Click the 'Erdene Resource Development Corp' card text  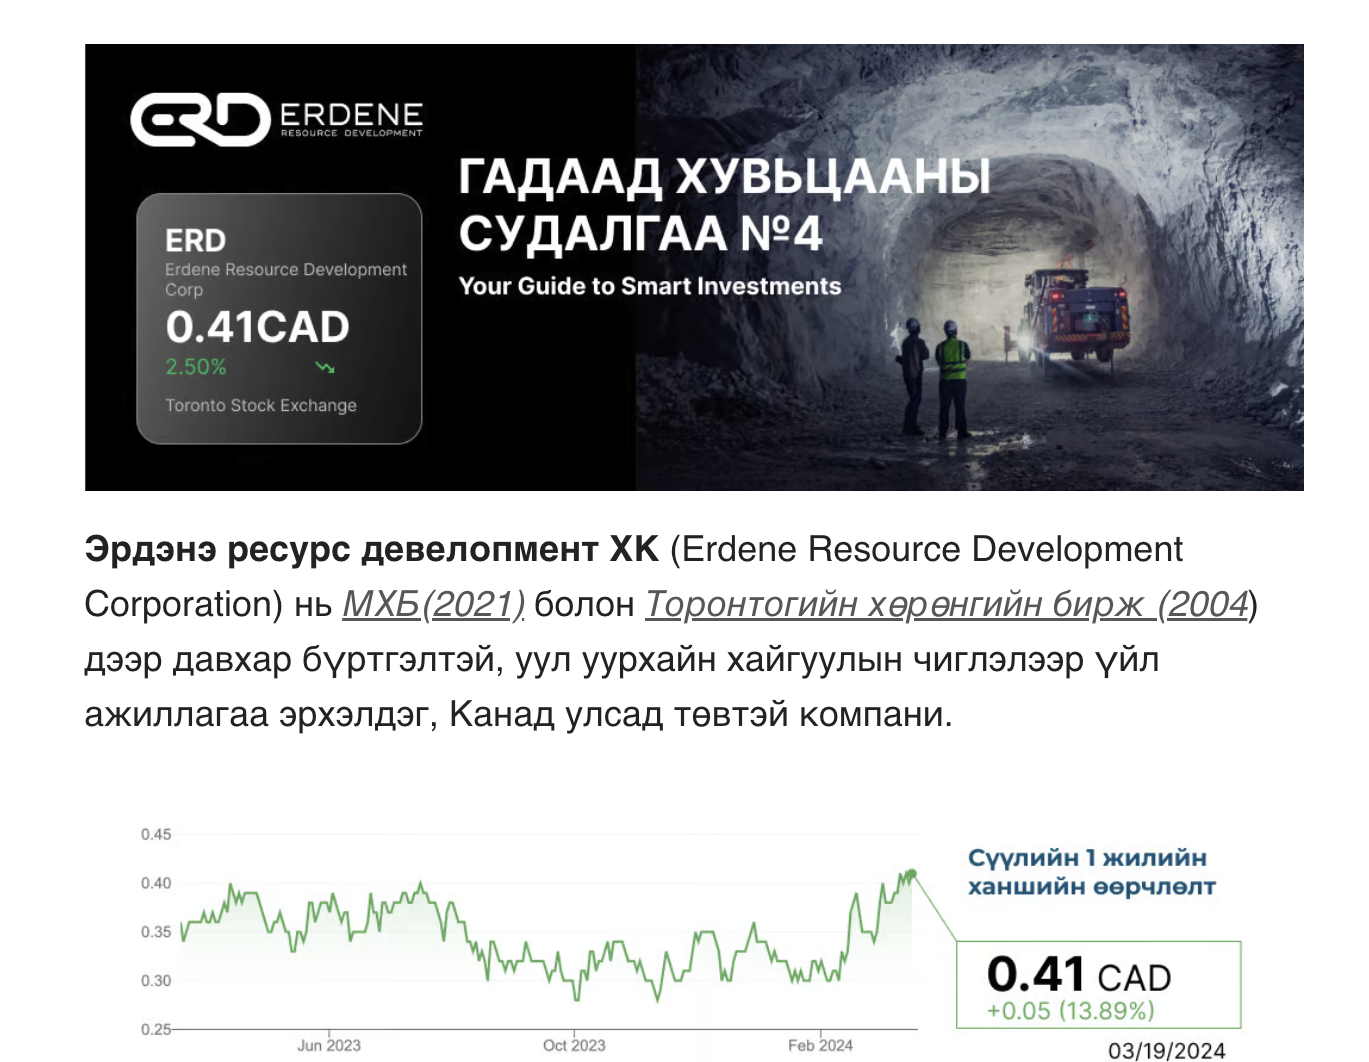pos(286,279)
